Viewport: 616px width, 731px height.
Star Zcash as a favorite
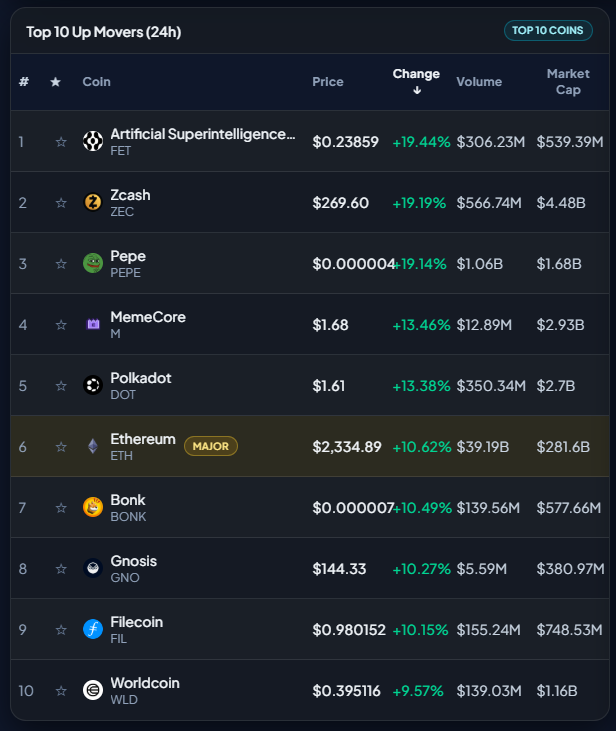(61, 202)
